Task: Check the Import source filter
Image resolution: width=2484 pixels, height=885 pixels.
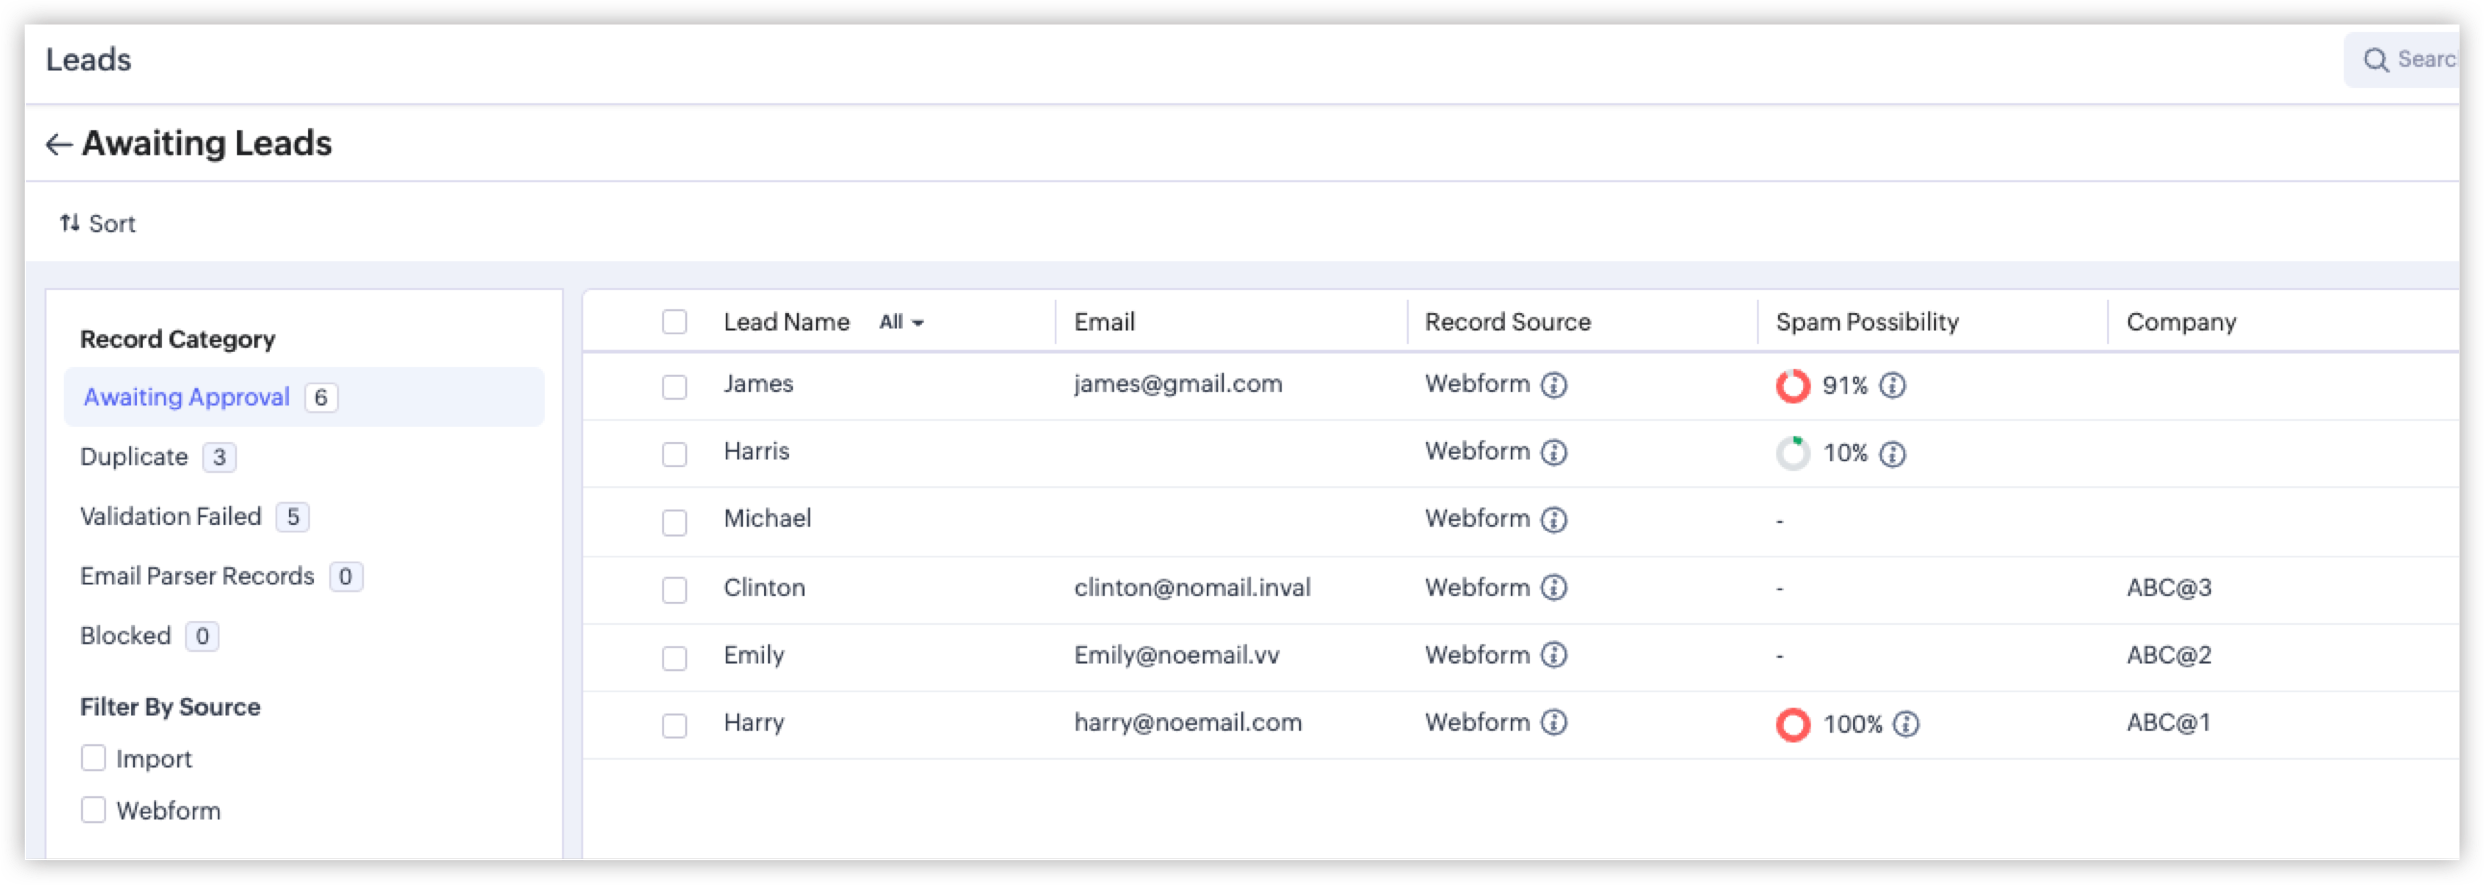Action: pos(93,759)
